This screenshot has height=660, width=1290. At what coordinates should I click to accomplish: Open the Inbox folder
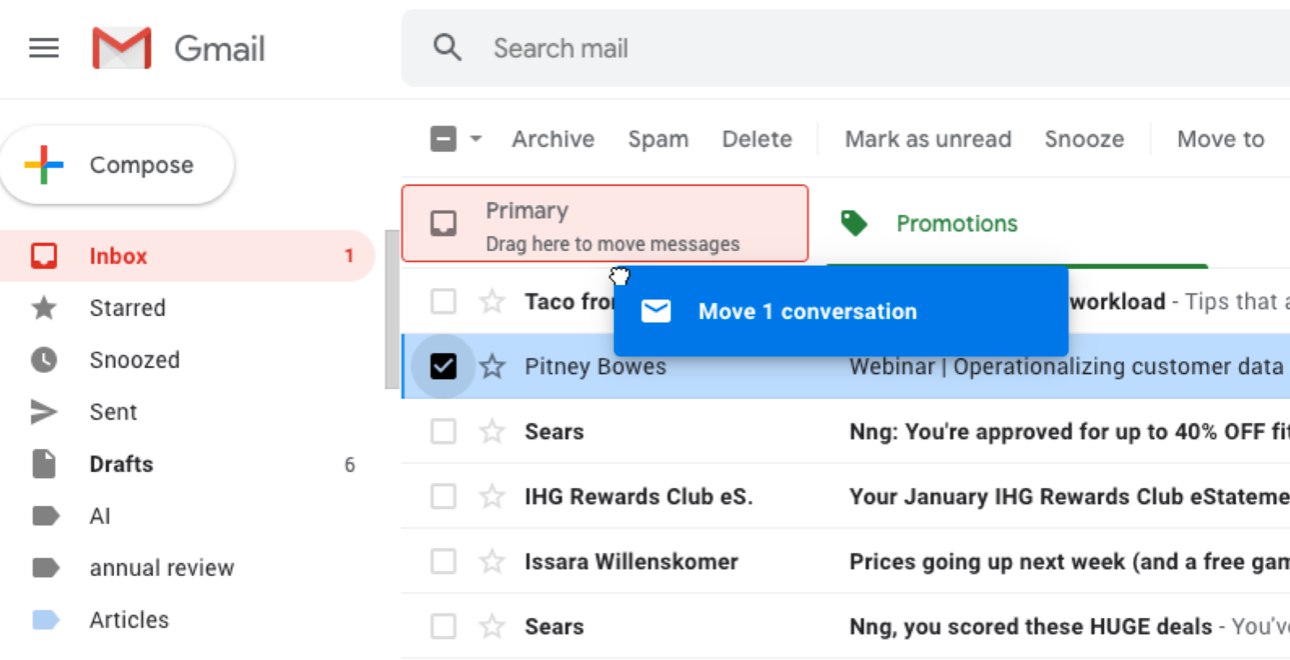tap(187, 256)
